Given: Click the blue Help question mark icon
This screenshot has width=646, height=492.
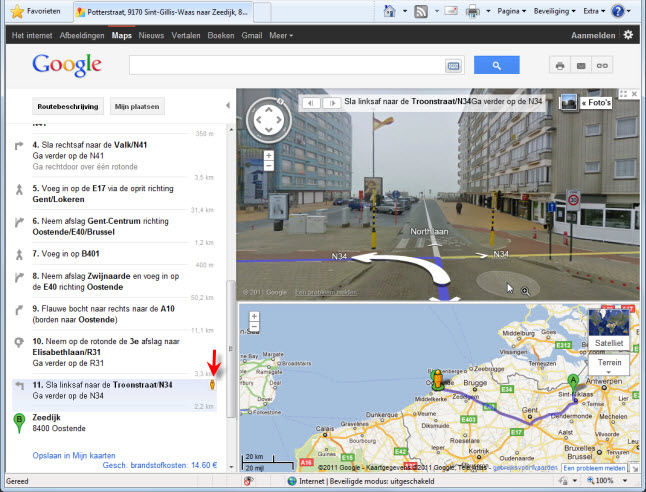Looking at the screenshot, I should click(x=618, y=11).
